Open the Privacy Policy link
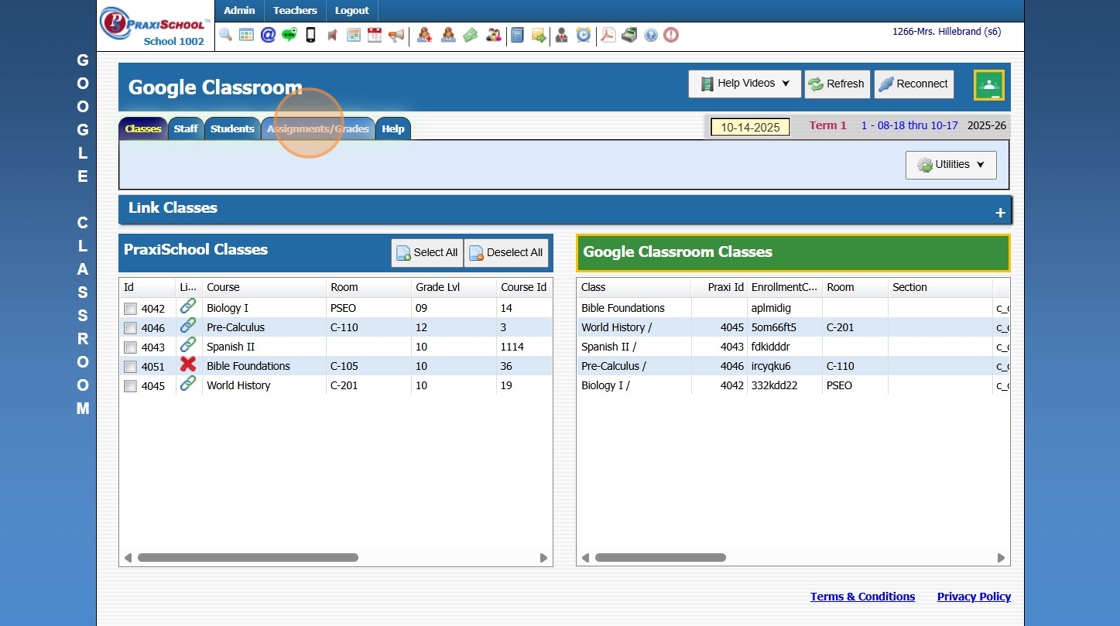The height and width of the screenshot is (626, 1120). 973,597
